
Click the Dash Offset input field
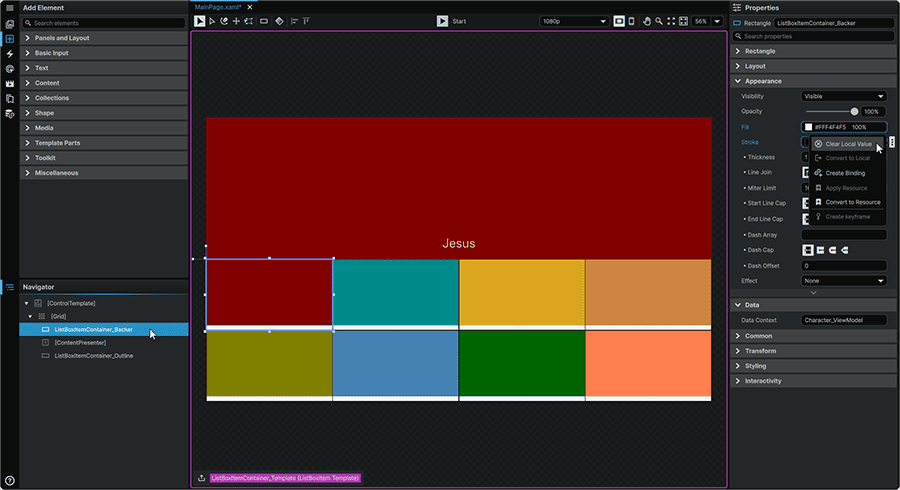coord(844,266)
